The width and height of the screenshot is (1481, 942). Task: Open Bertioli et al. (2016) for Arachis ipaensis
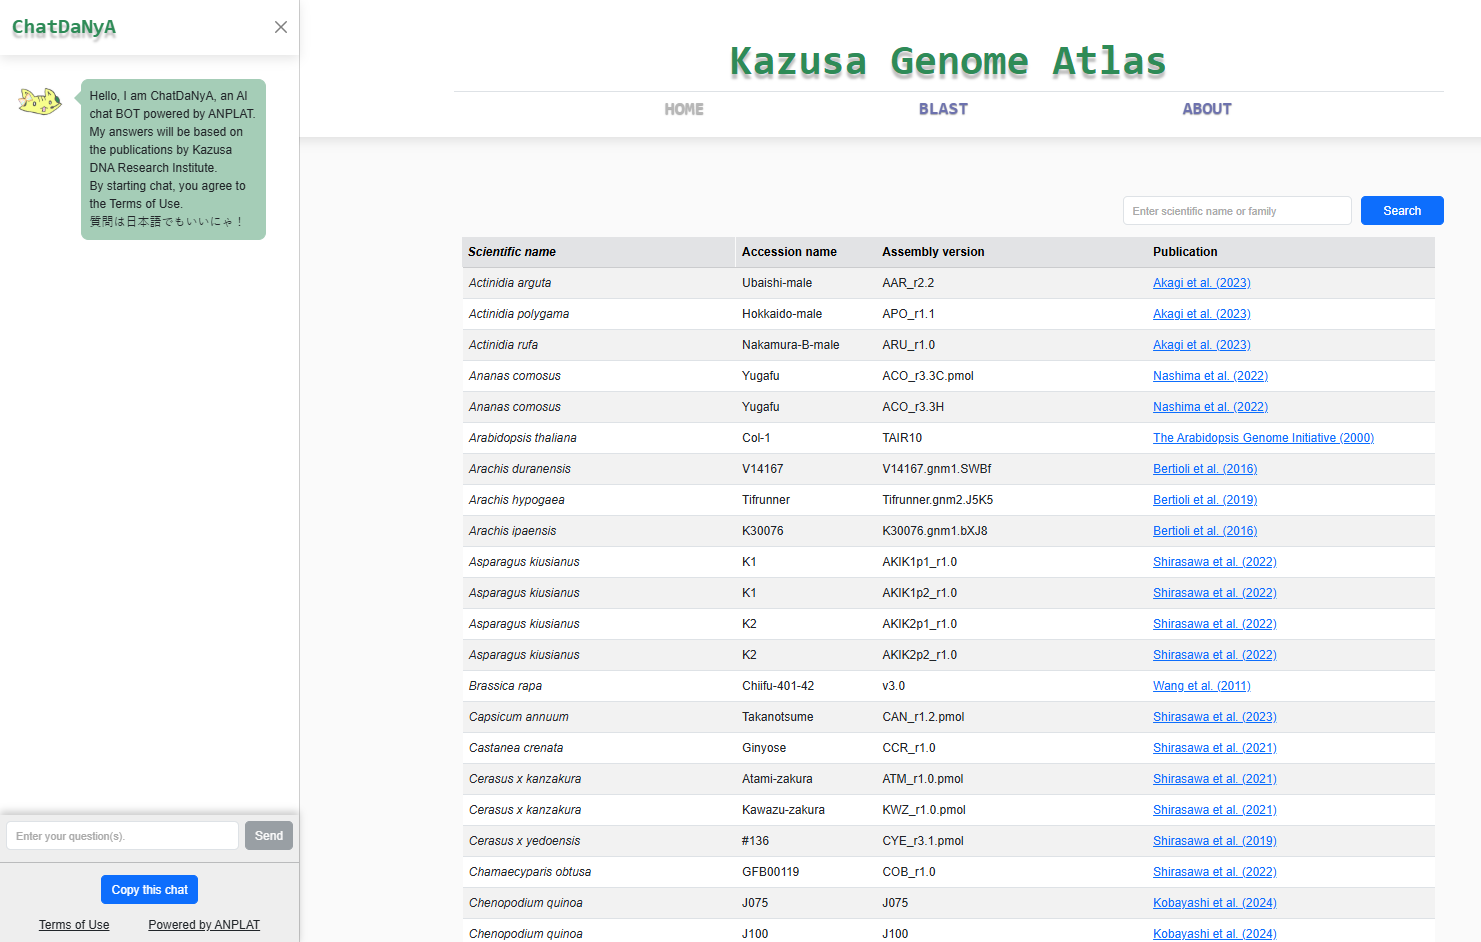1205,531
